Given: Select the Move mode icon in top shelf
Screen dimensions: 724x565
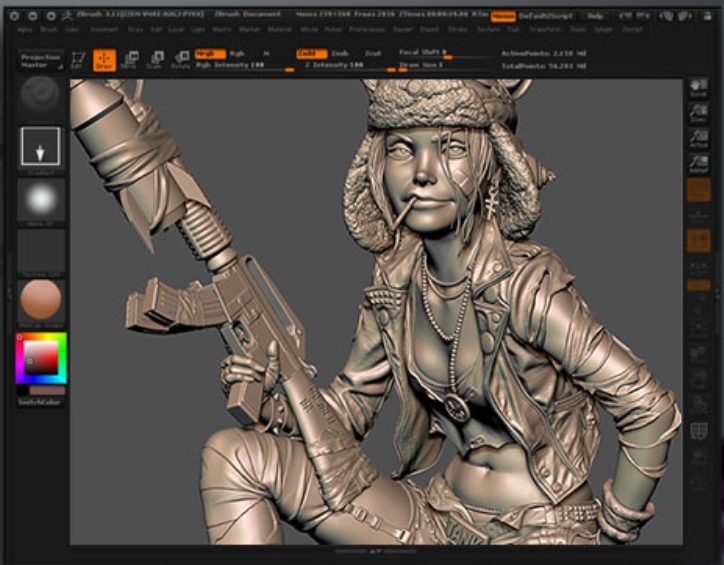Looking at the screenshot, I should [130, 60].
